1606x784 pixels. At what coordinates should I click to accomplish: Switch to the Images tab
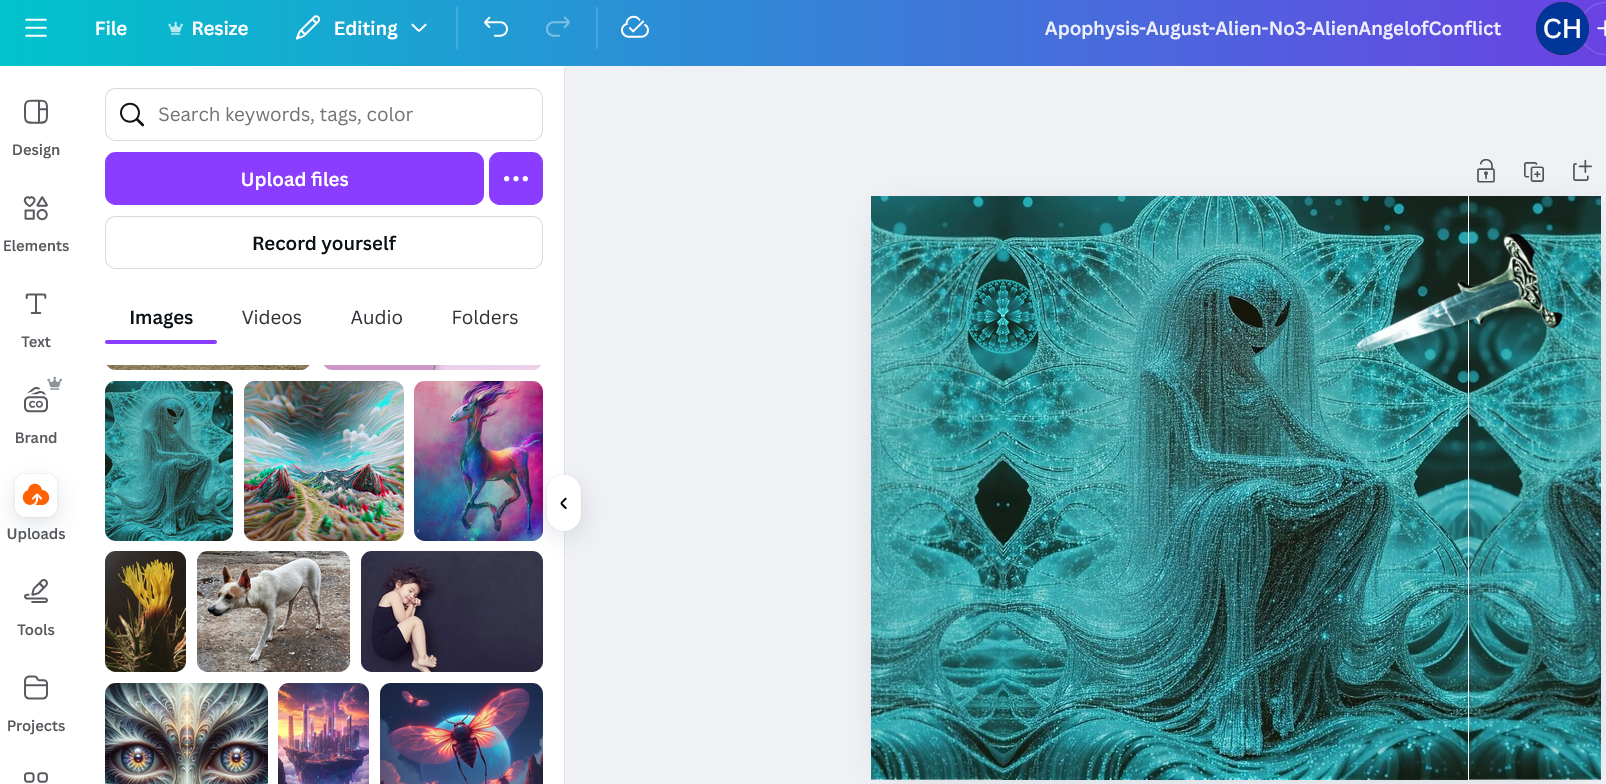pyautogui.click(x=161, y=317)
